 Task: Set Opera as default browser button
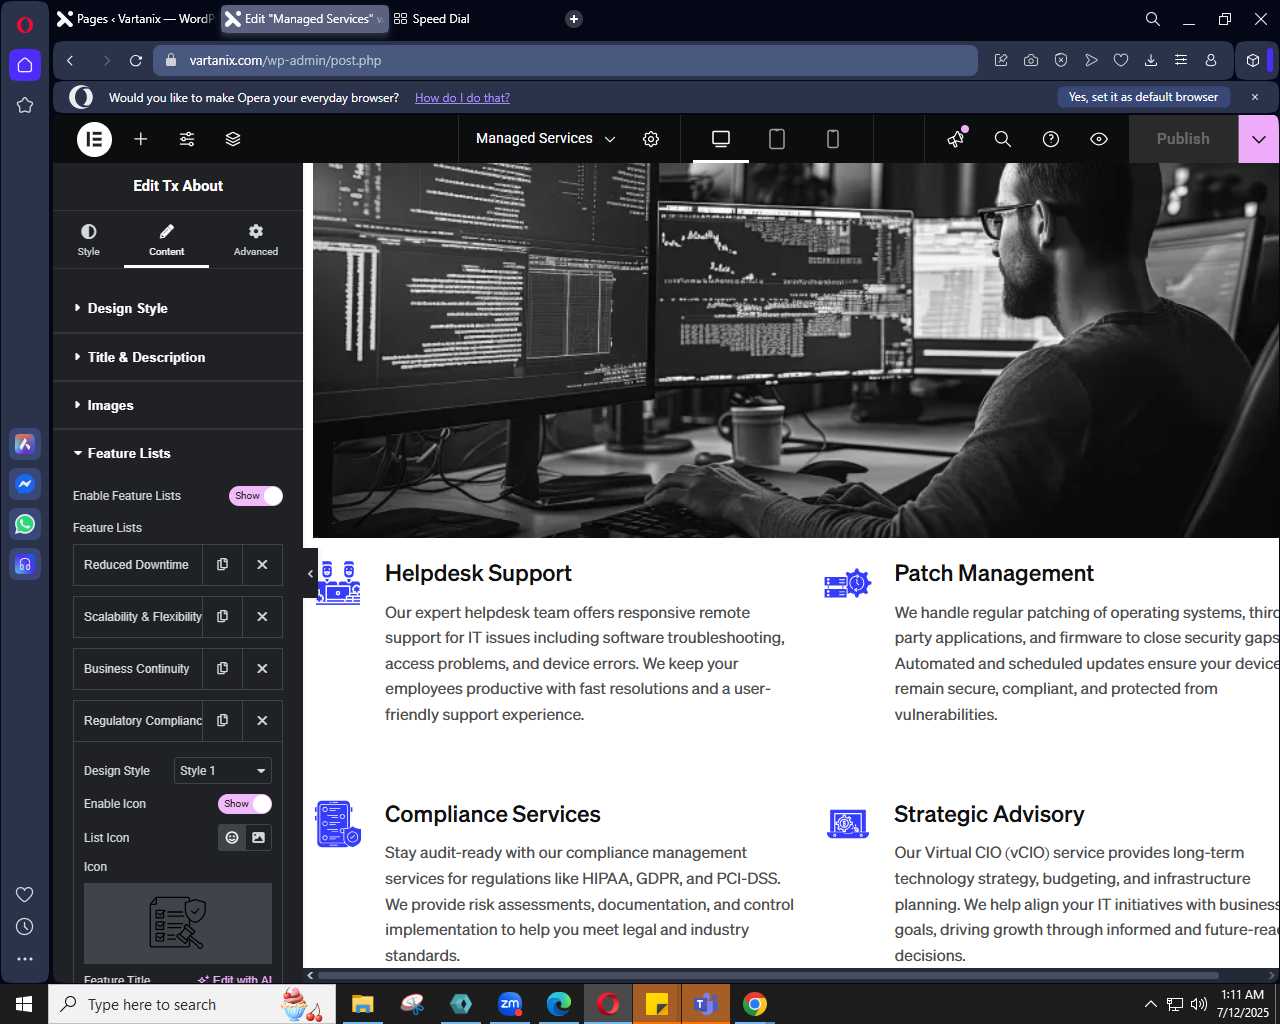coord(1143,97)
